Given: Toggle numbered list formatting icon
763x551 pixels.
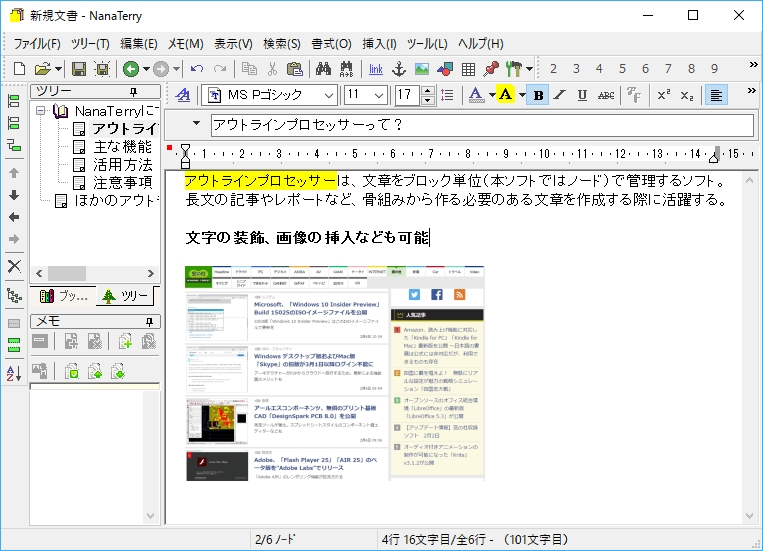Looking at the screenshot, I should (x=447, y=95).
